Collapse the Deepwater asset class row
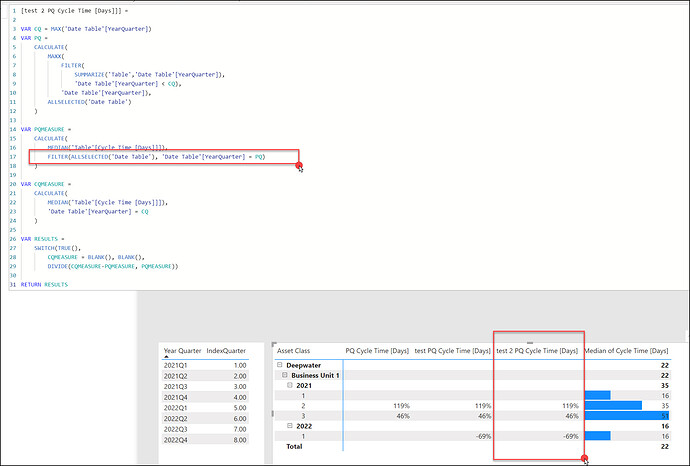 279,365
